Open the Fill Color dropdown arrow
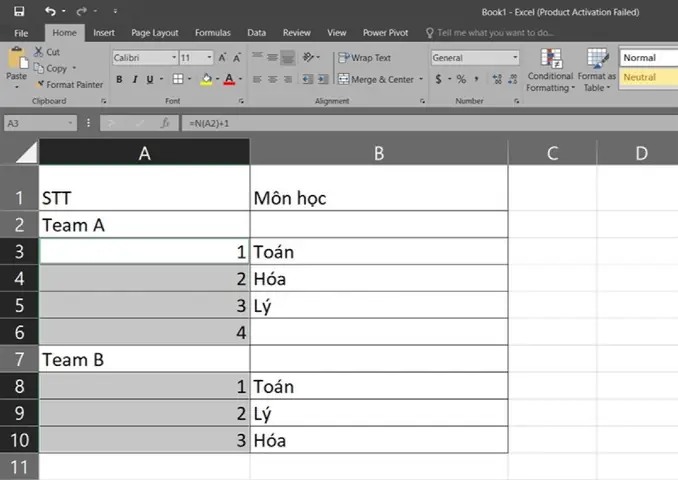 [217, 79]
